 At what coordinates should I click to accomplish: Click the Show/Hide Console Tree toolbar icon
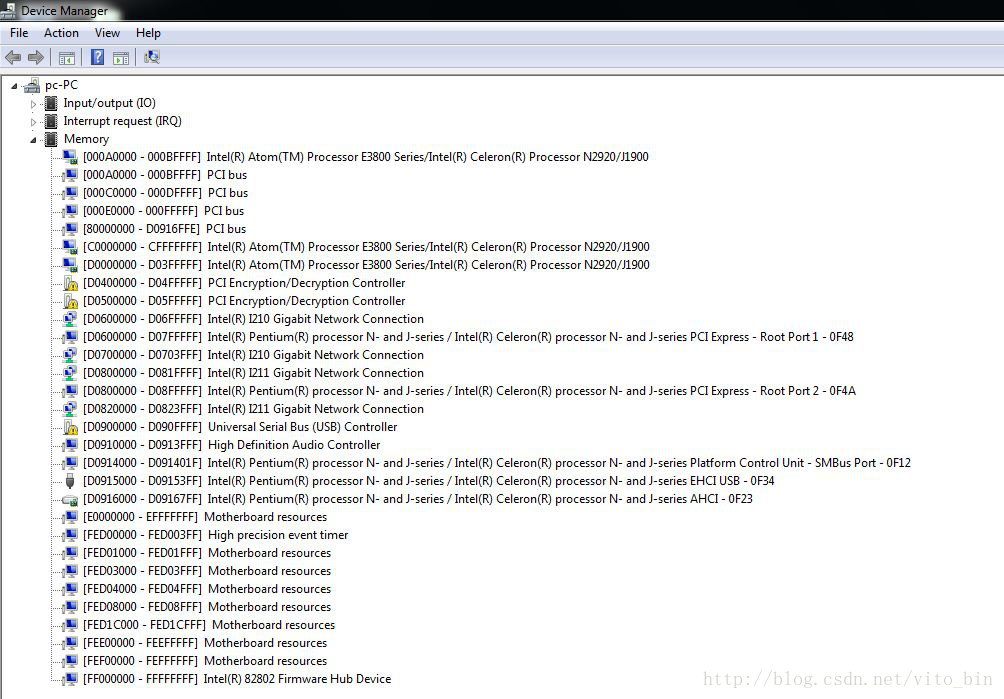pos(67,58)
